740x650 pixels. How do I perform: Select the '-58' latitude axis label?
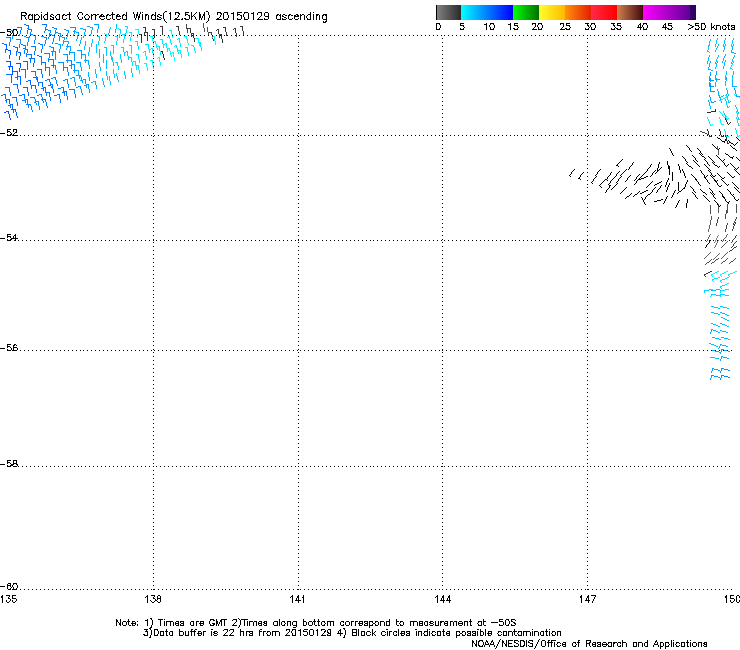pyautogui.click(x=9, y=464)
